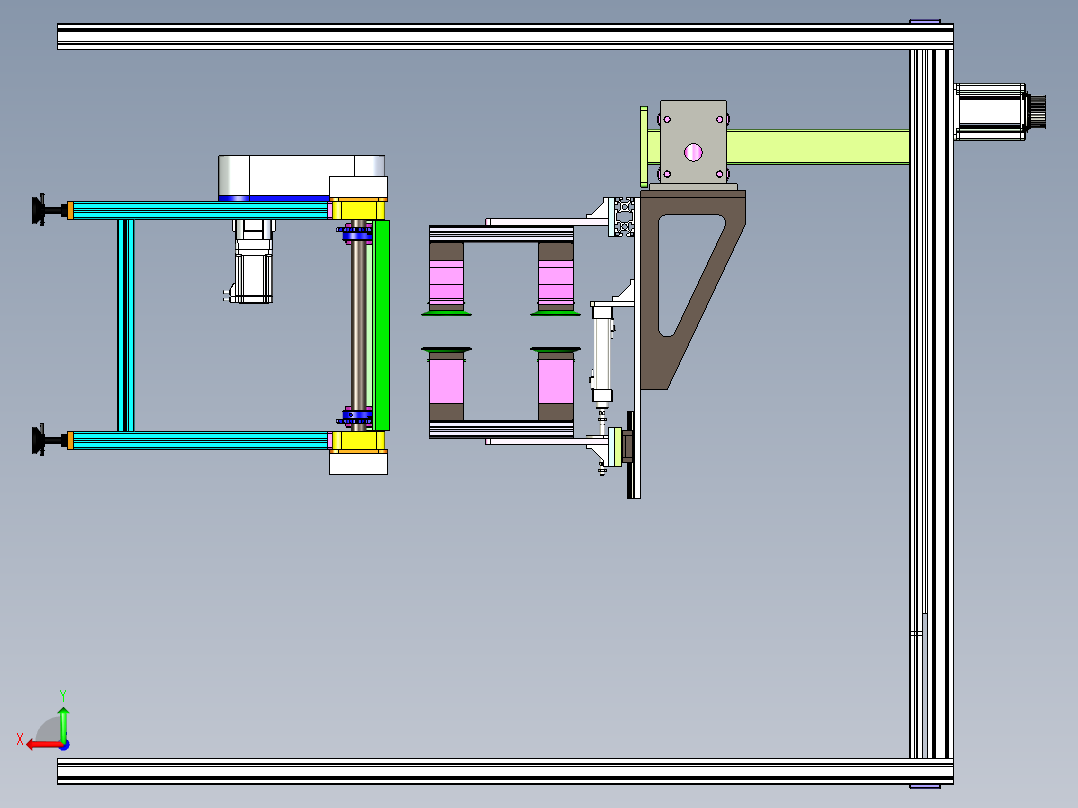Image resolution: width=1078 pixels, height=808 pixels.
Task: Select the upper blue sprocket on the shaft
Action: coord(356,236)
